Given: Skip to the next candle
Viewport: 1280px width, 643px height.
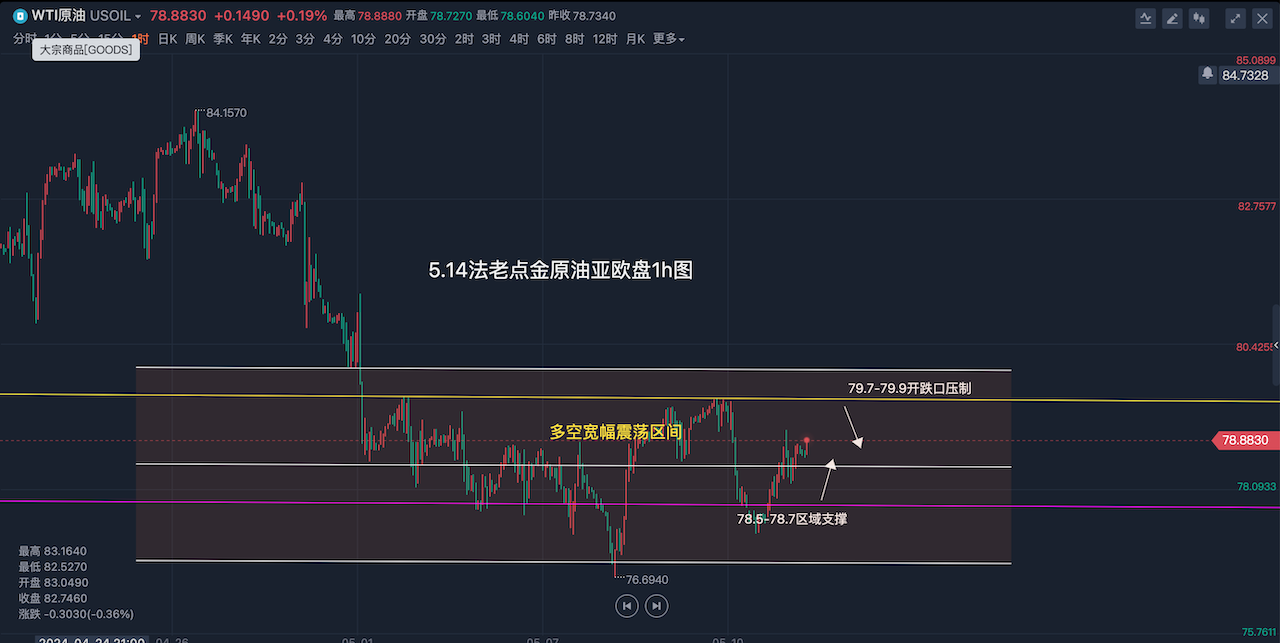Looking at the screenshot, I should point(656,605).
